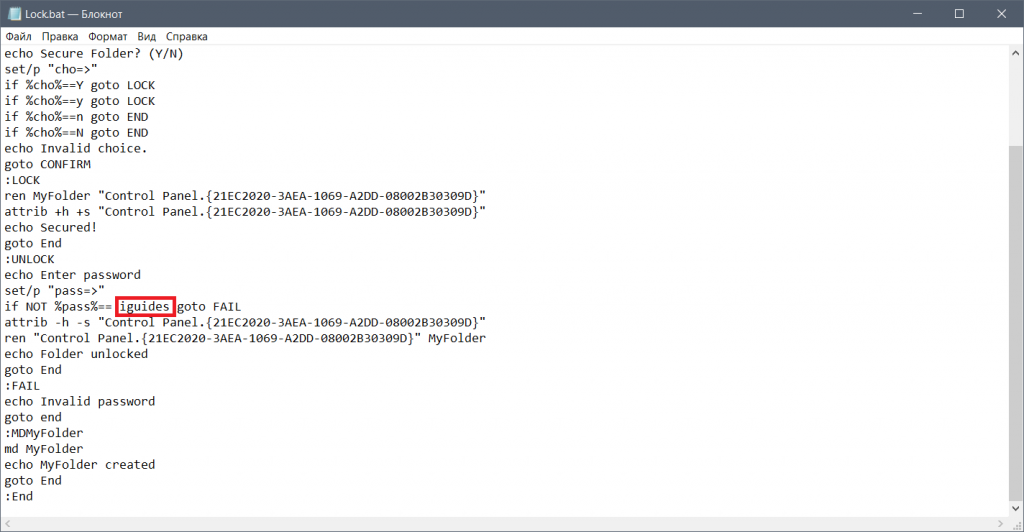1024x532 pixels.
Task: Minimize the Lock.bat Notepad window
Action: 918,14
